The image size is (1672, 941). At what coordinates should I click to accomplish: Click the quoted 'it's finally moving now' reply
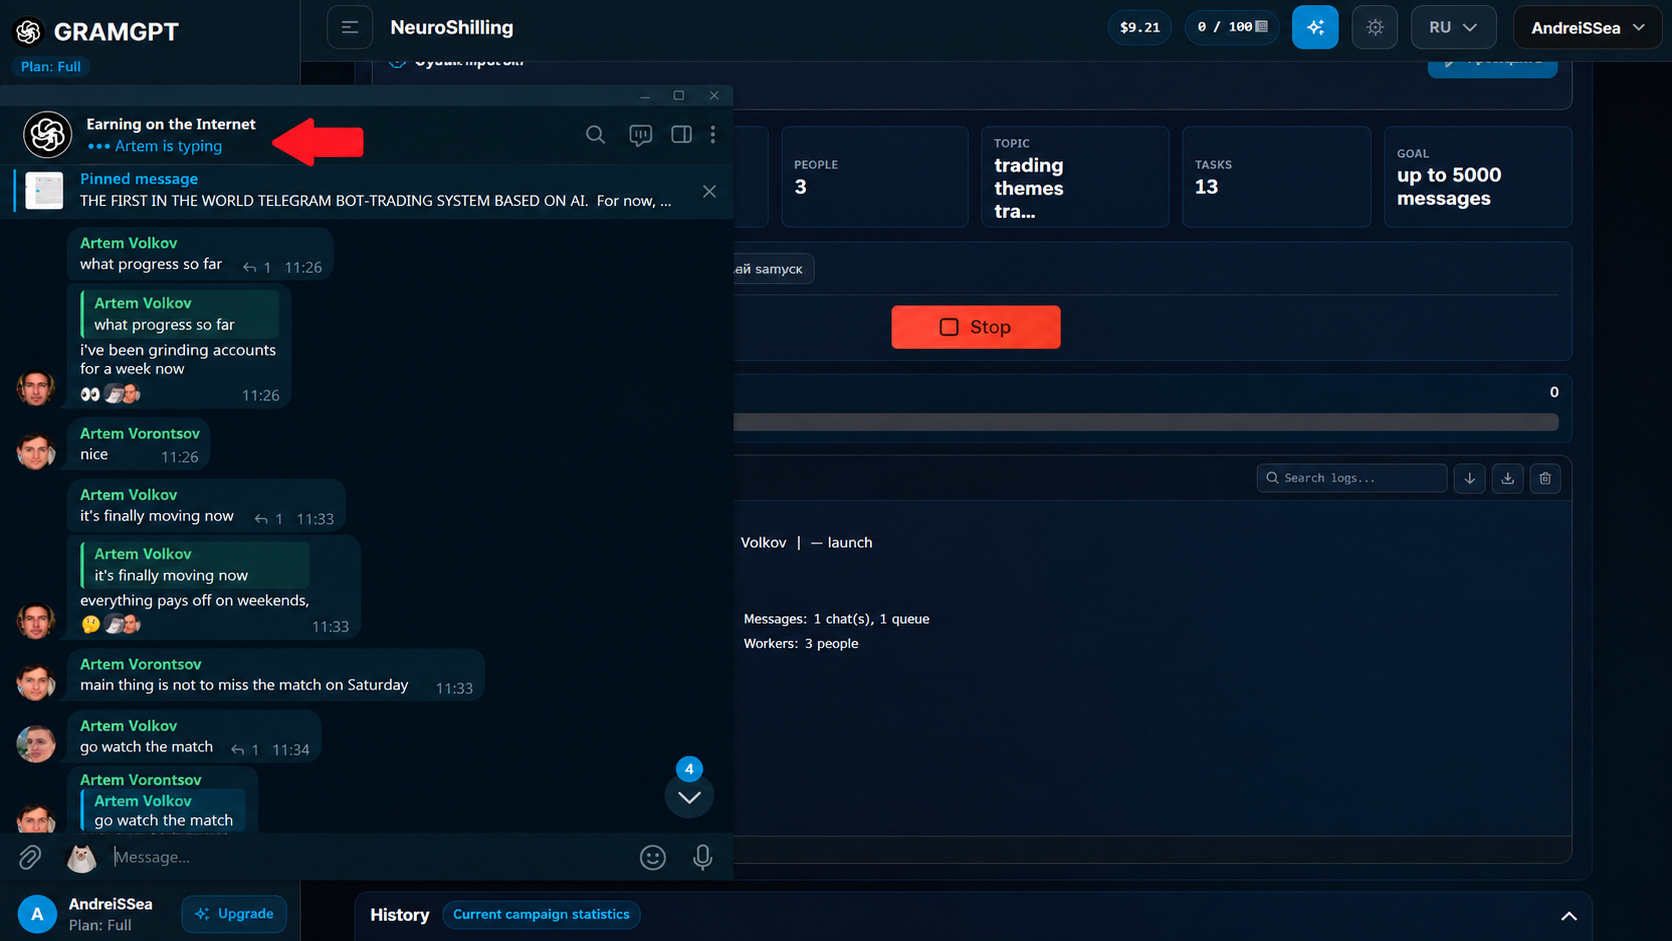tap(195, 565)
